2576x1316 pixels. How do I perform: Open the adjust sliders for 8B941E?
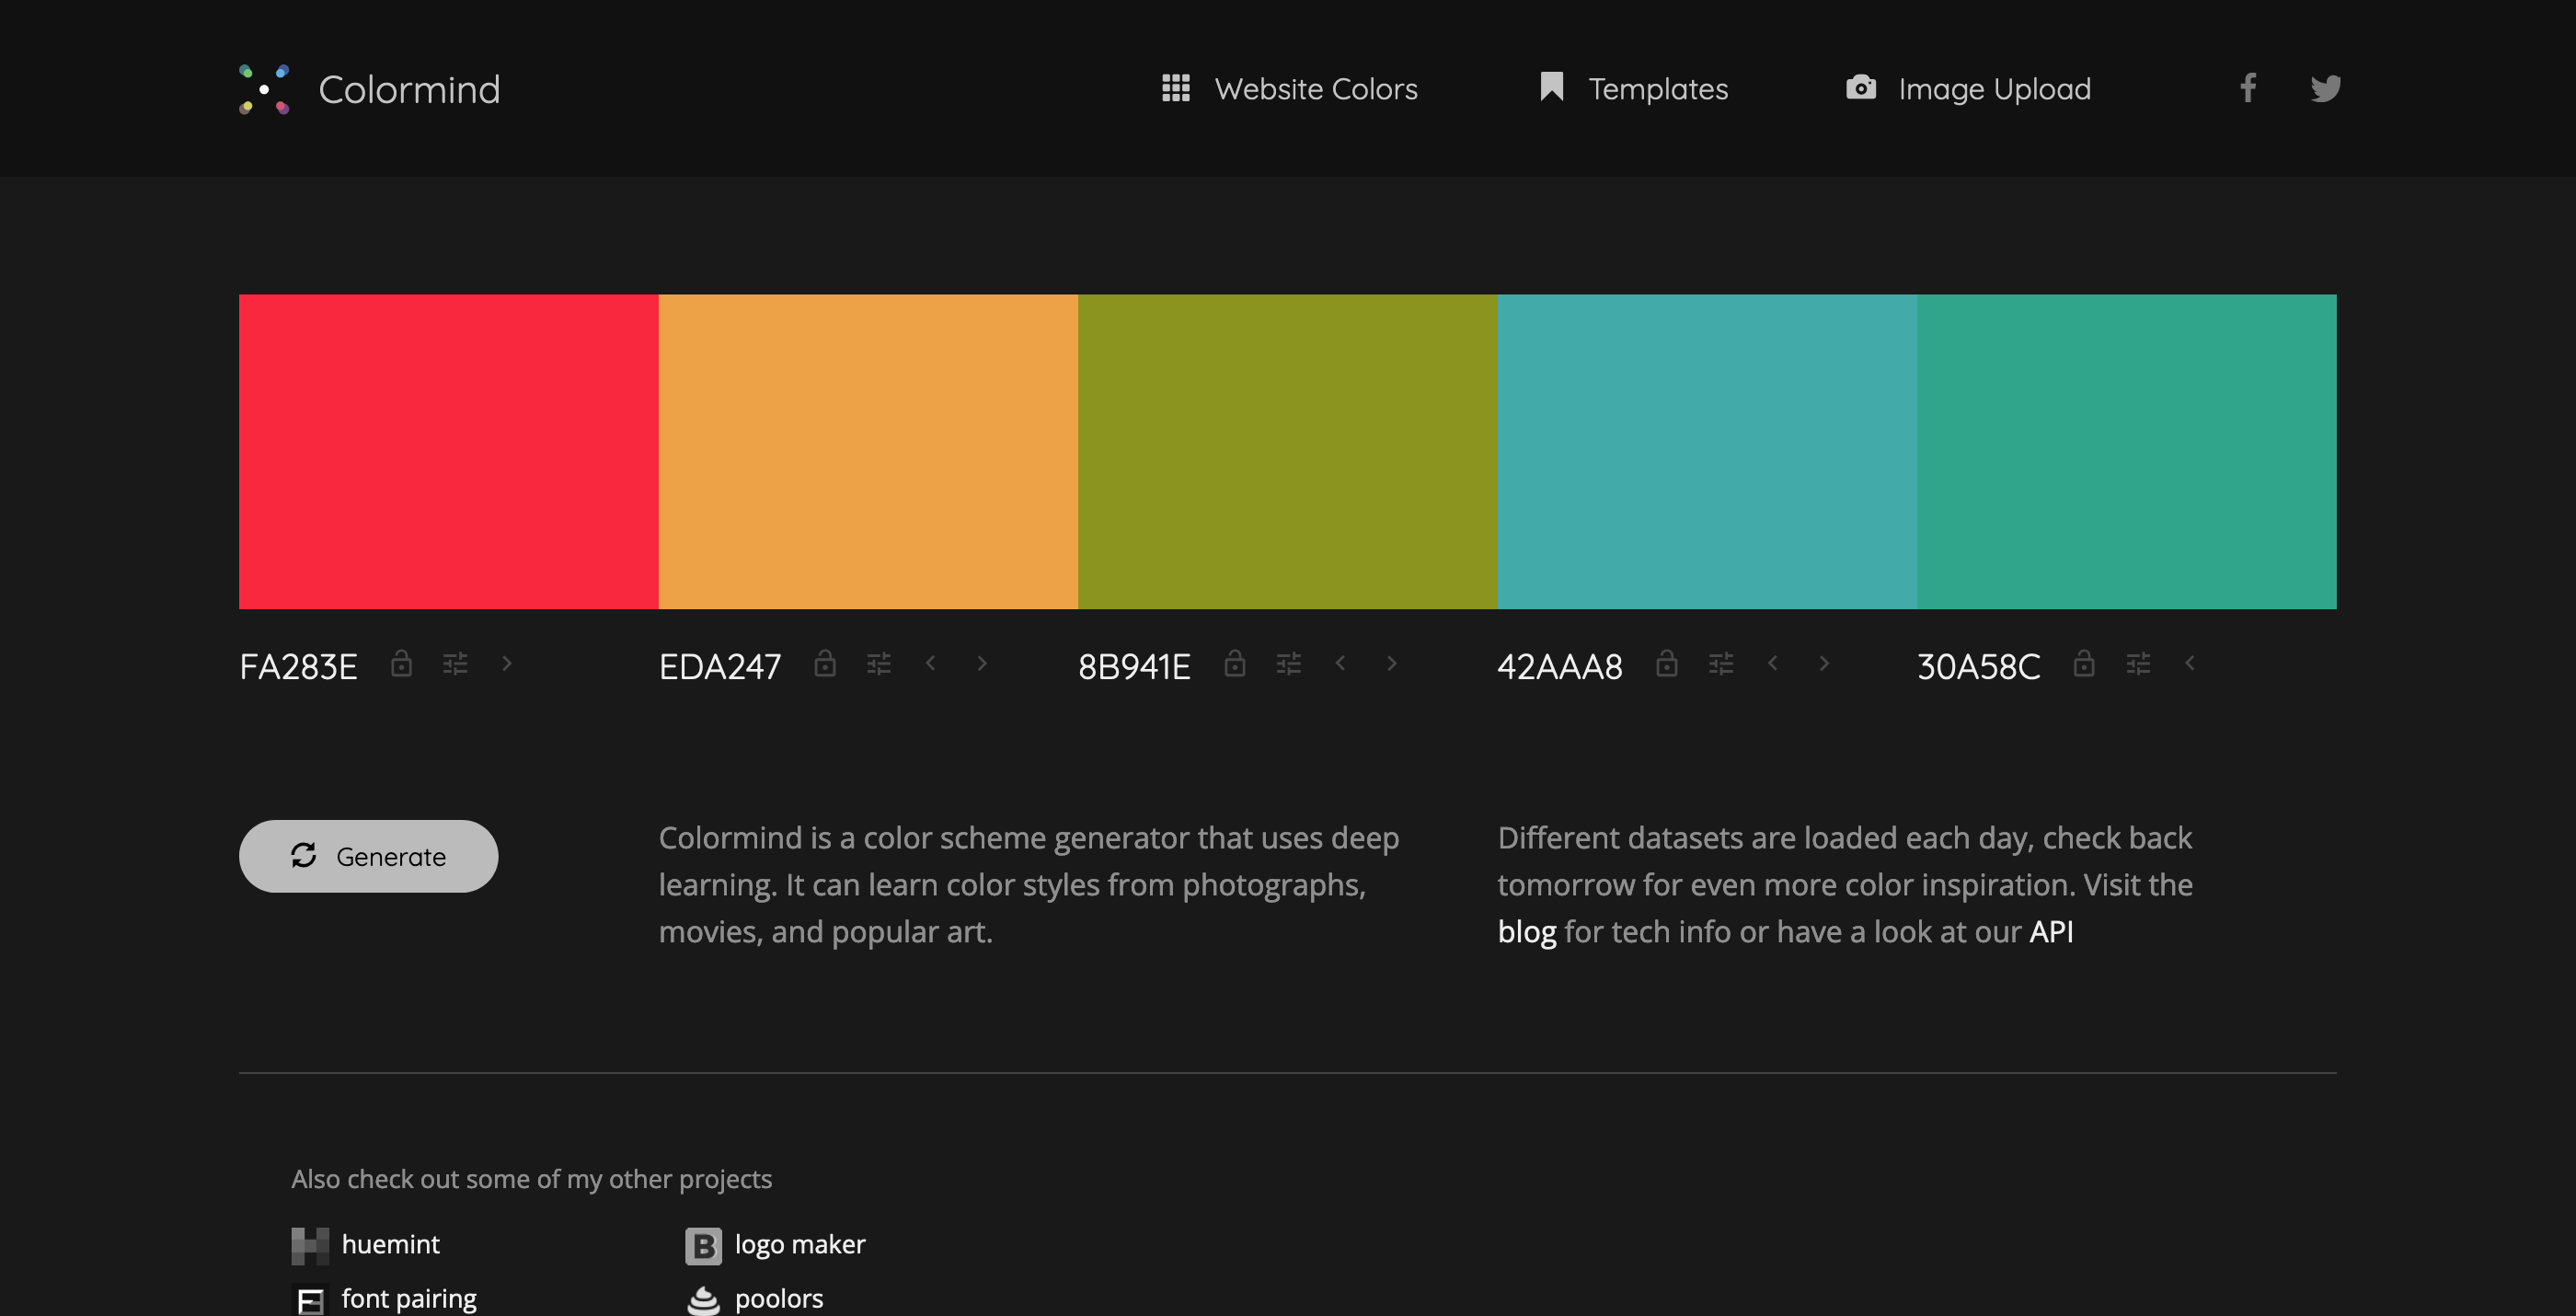[1289, 664]
